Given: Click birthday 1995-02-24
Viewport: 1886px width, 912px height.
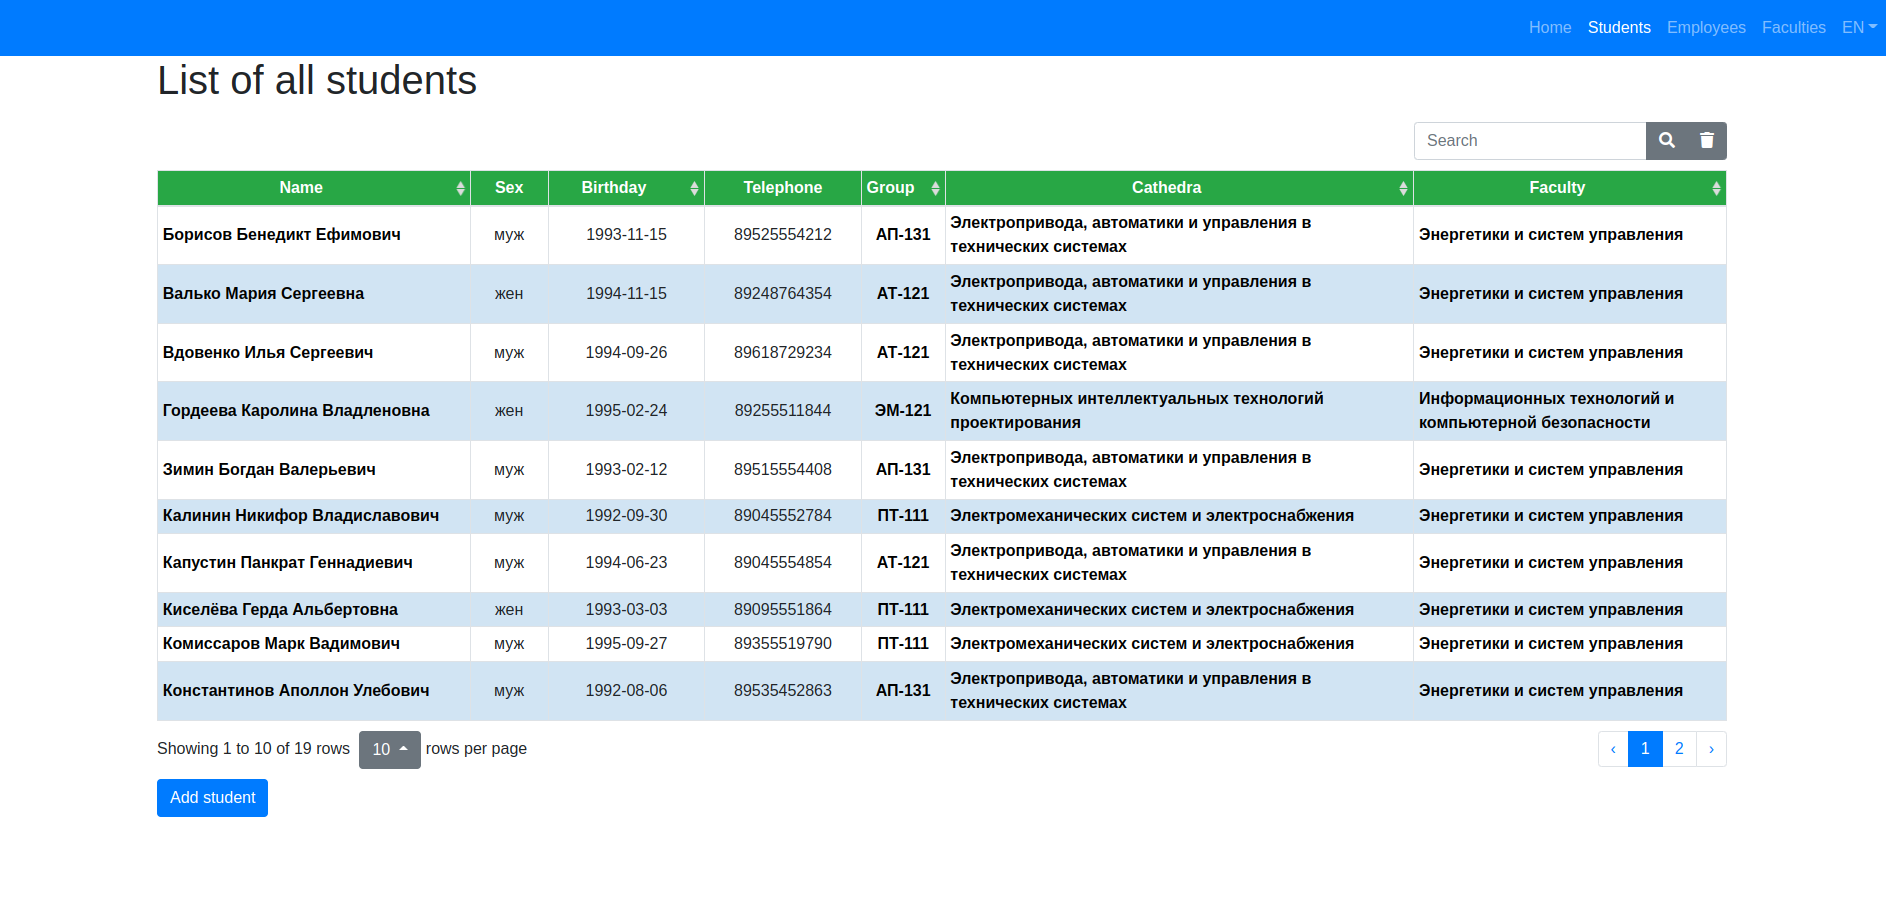Looking at the screenshot, I should (626, 411).
